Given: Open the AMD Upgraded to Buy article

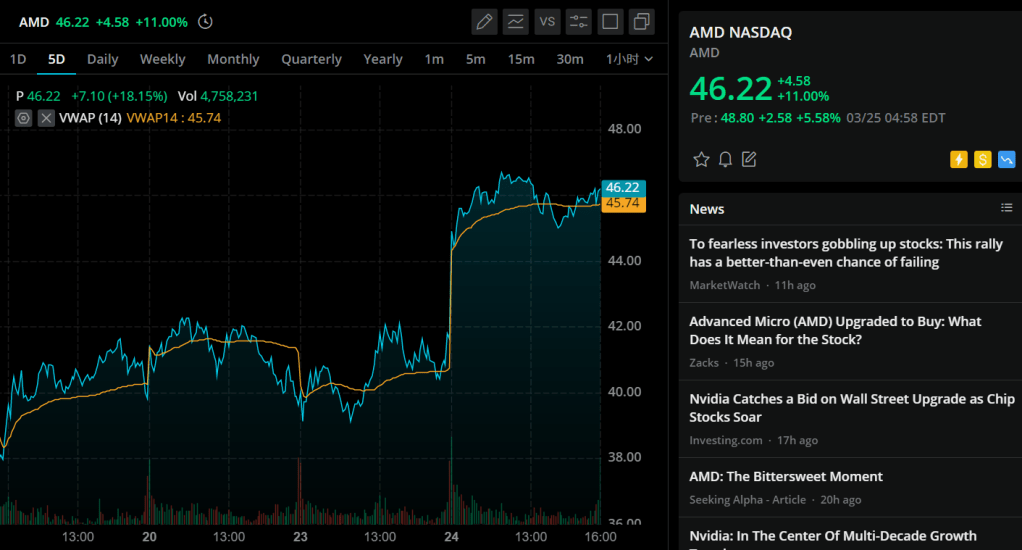Looking at the screenshot, I should point(835,330).
